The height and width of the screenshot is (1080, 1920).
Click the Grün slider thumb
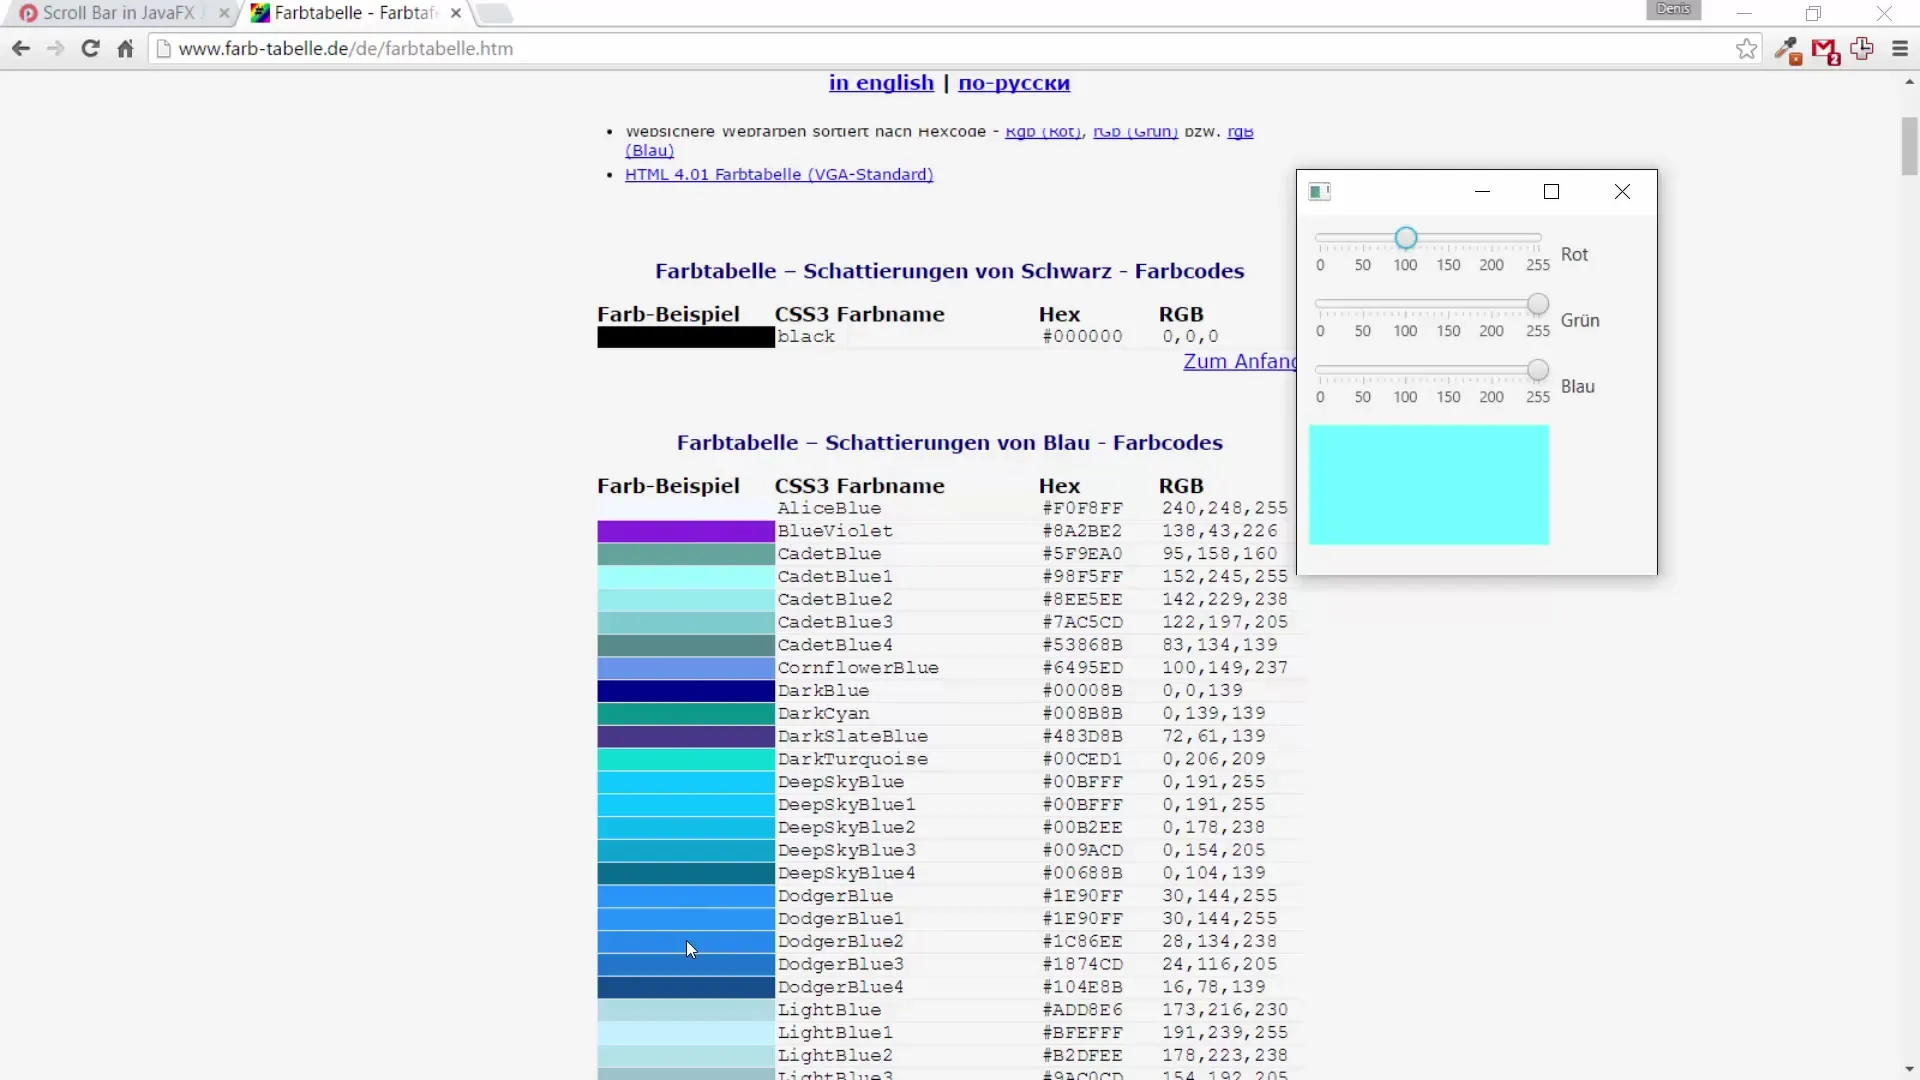coord(1538,304)
